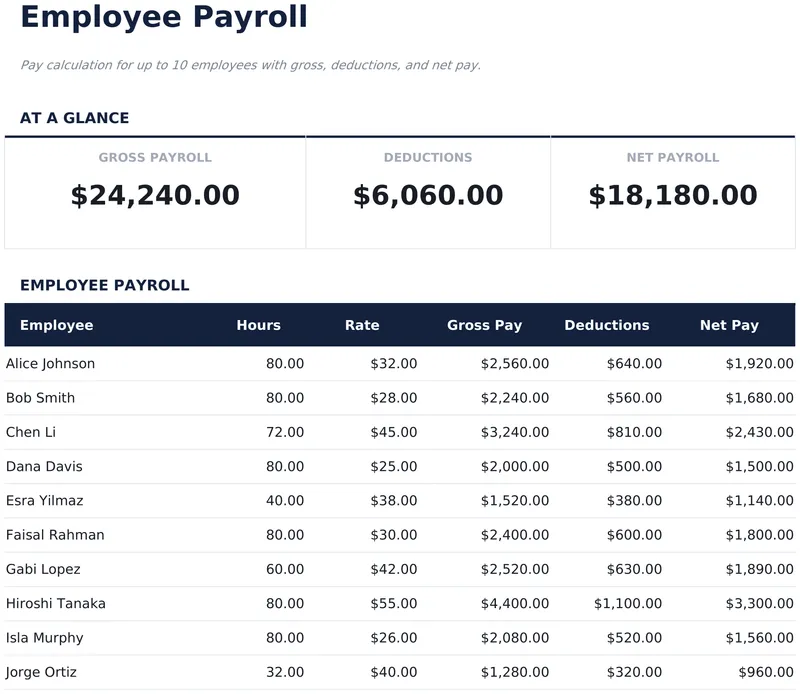Click Gabi Lopez's net pay $1,890.00
Screen dimensions: 800x694
point(760,569)
